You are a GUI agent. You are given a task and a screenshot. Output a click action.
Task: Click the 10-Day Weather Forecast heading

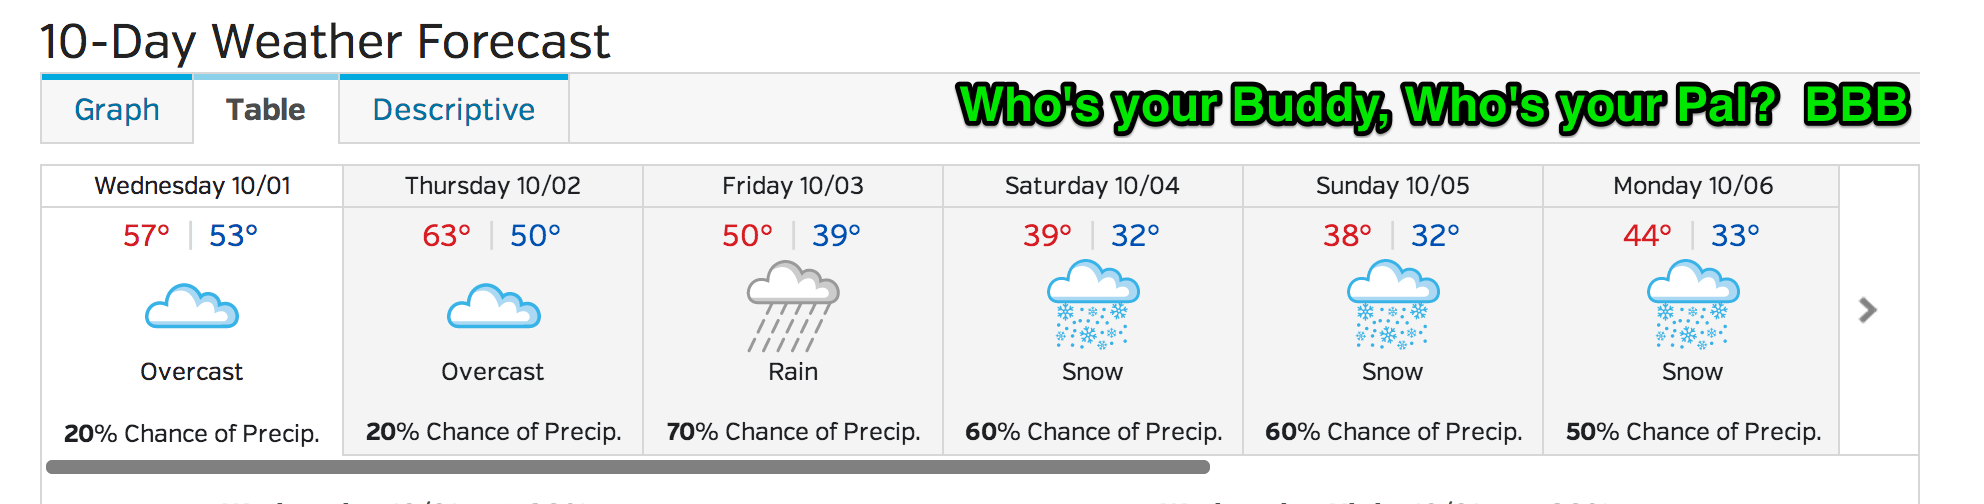tap(325, 42)
